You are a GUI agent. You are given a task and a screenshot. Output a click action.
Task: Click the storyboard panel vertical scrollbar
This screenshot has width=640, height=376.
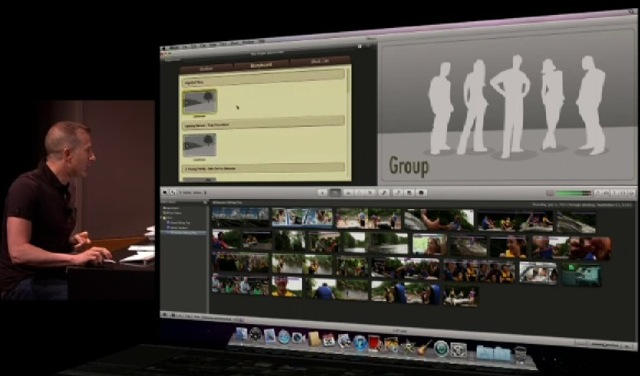[348, 122]
